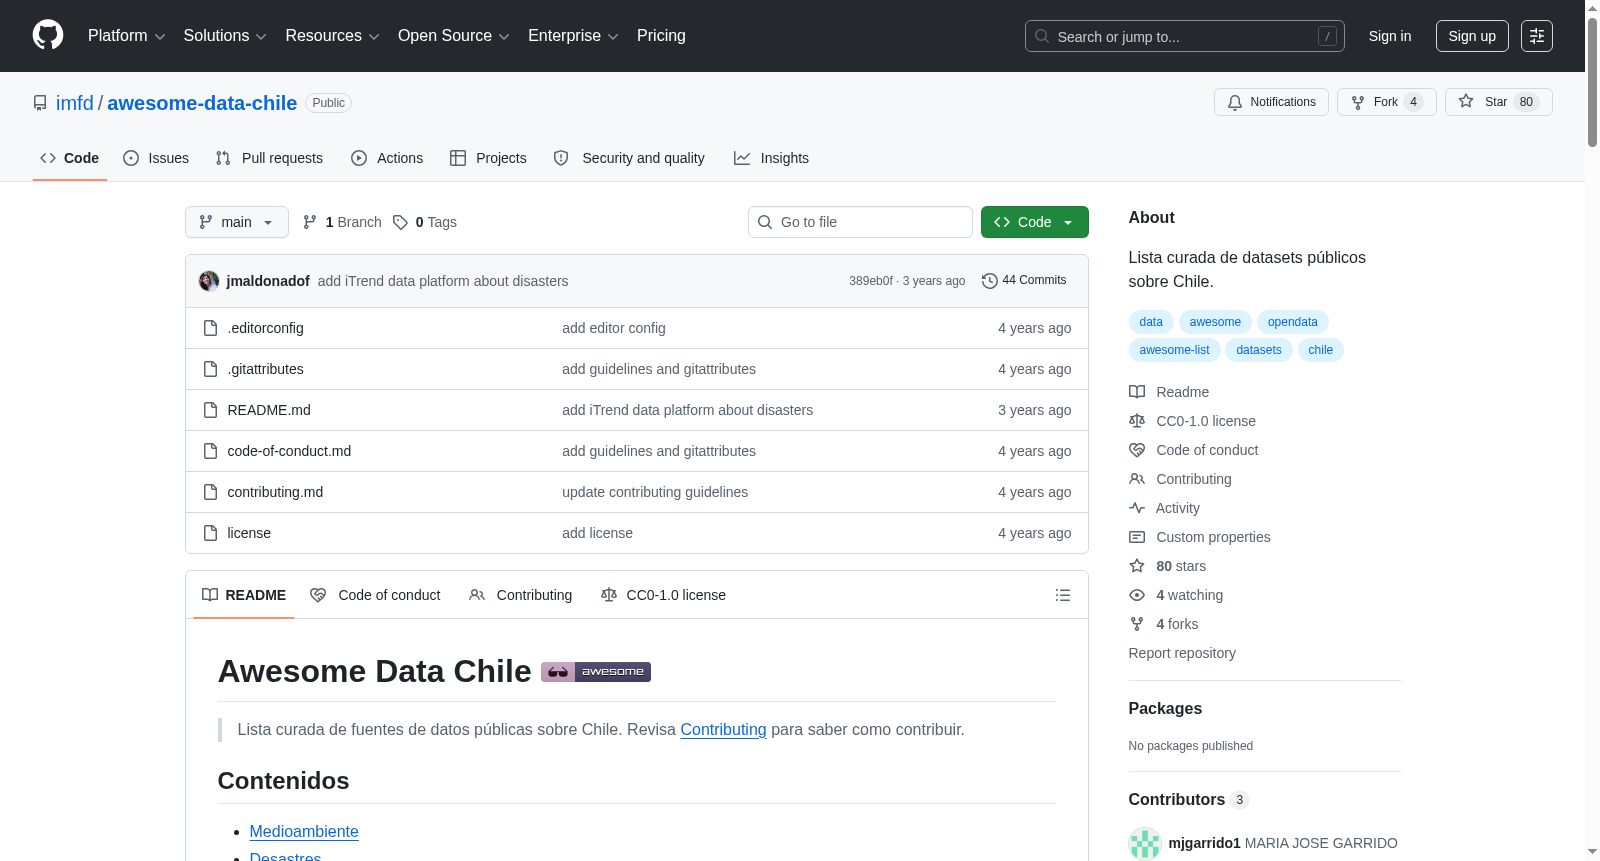Click the branch icon next to 1 Branch

coord(310,222)
